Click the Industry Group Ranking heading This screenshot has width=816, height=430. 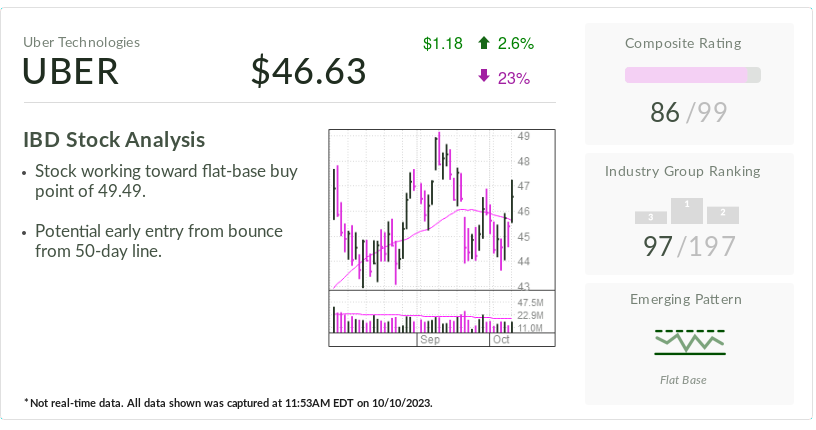[x=689, y=171]
